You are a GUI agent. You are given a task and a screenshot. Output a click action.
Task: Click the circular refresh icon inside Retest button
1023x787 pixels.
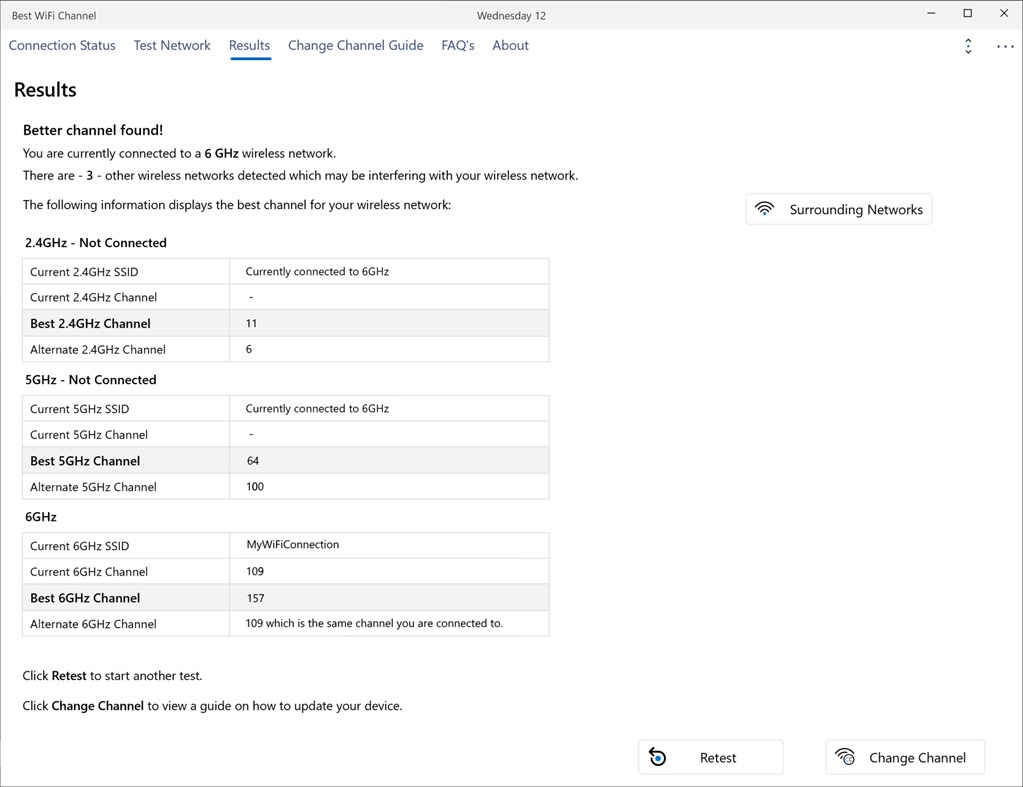[657, 757]
